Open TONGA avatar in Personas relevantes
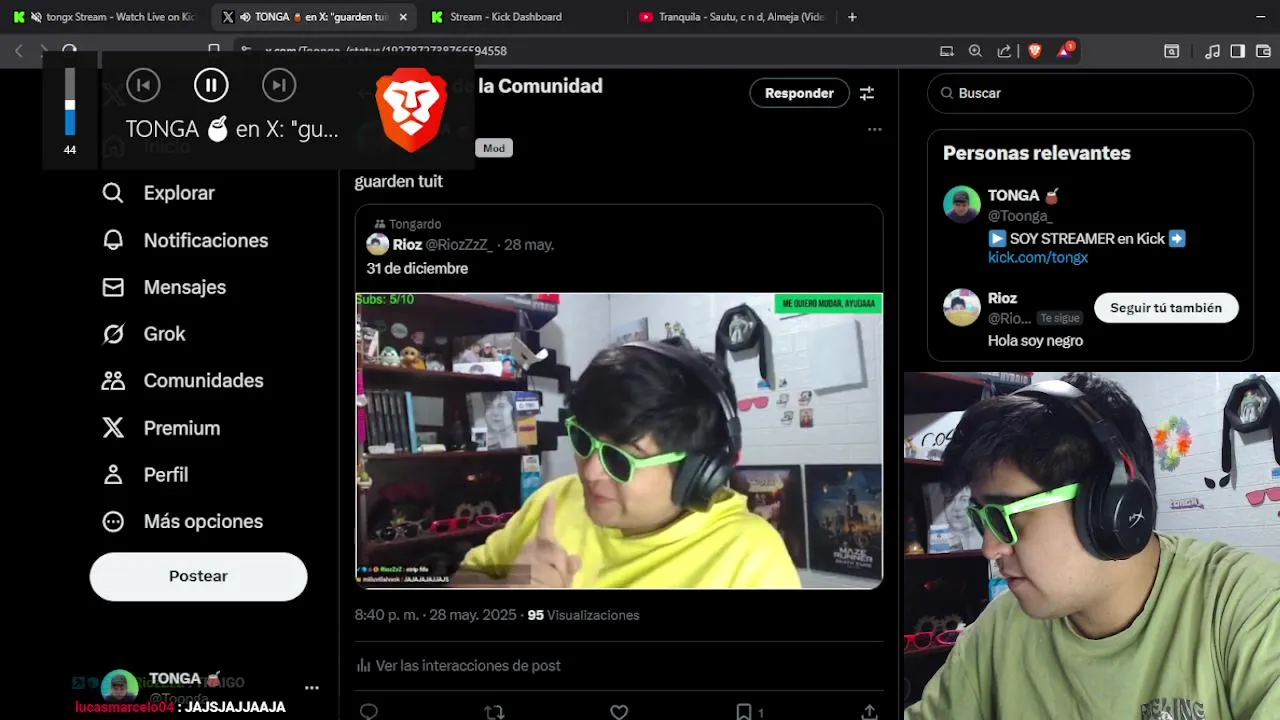 pos(962,204)
